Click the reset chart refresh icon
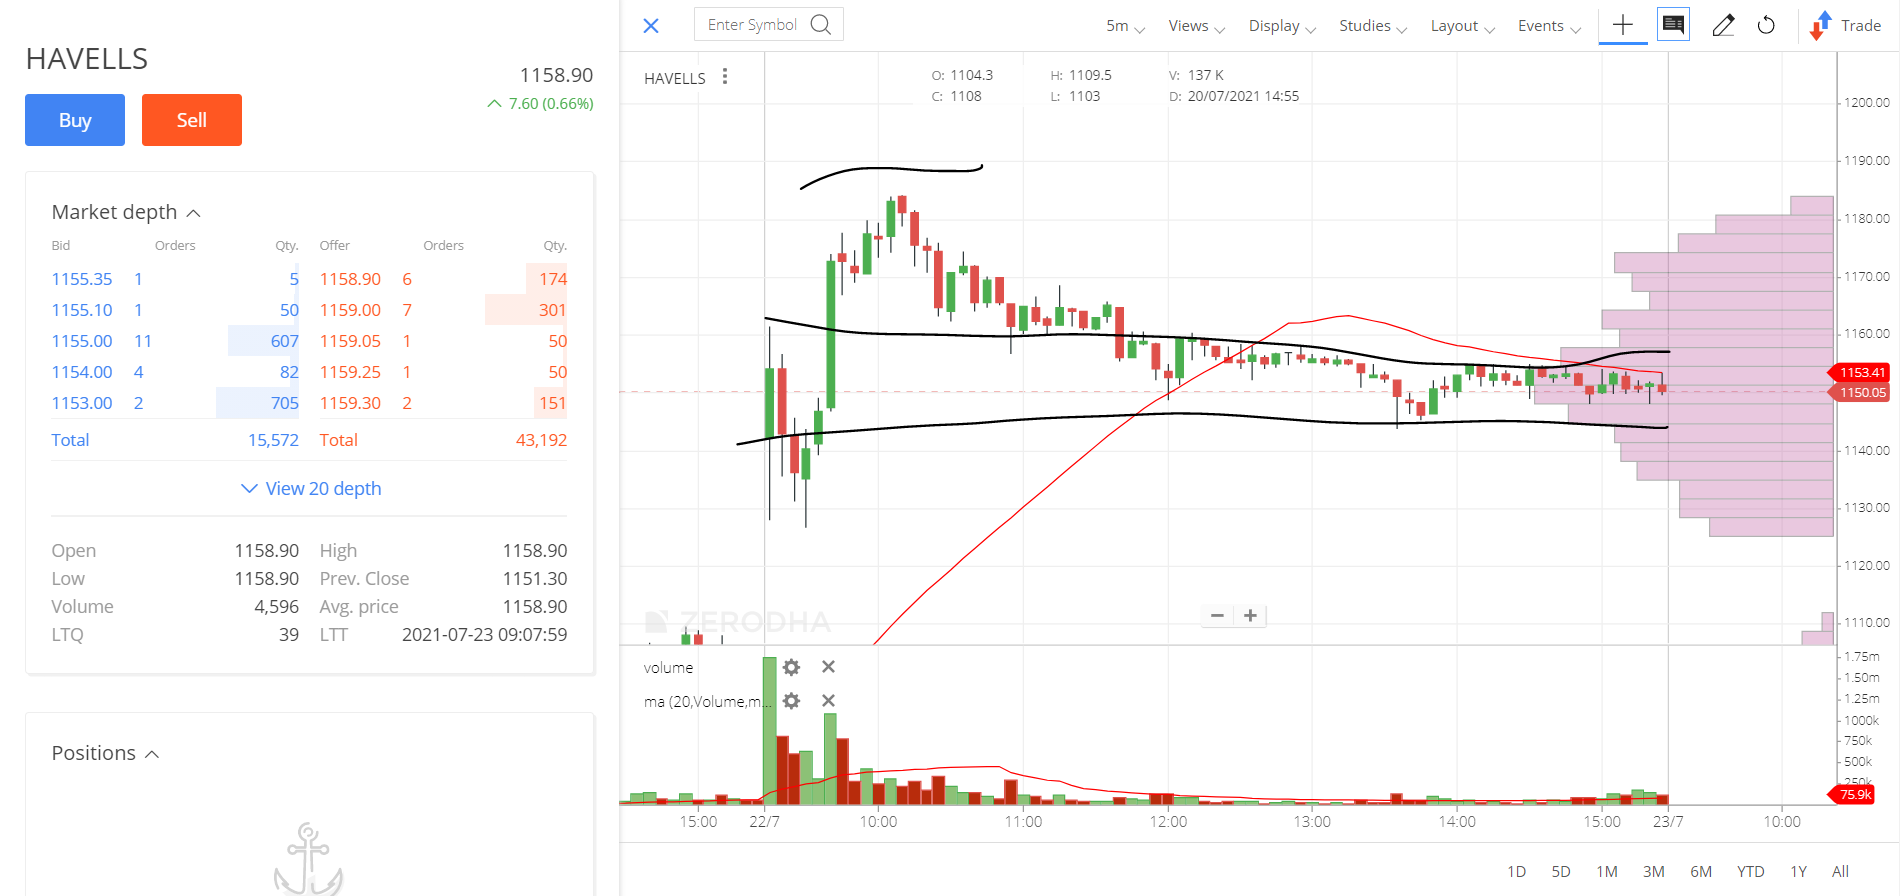The height and width of the screenshot is (896, 1900). pos(1766,26)
